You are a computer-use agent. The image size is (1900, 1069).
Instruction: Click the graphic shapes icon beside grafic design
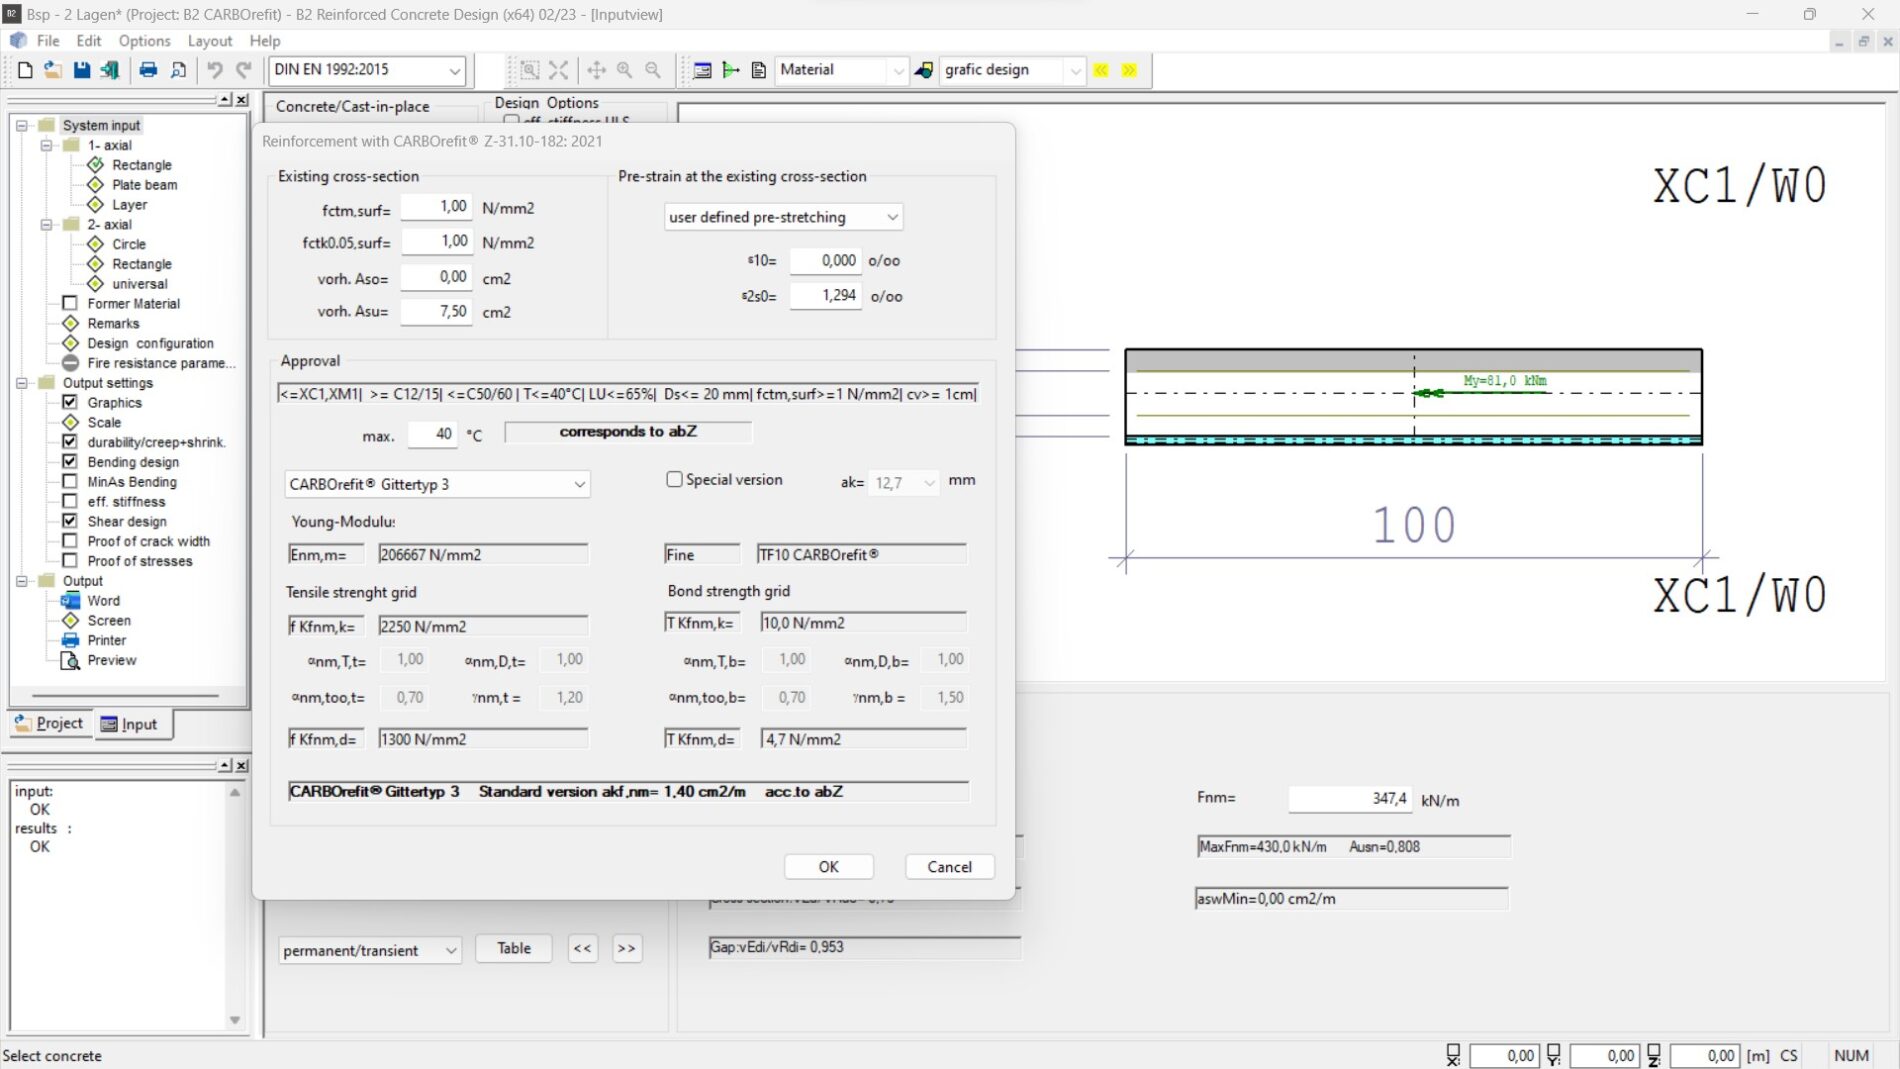coord(924,70)
